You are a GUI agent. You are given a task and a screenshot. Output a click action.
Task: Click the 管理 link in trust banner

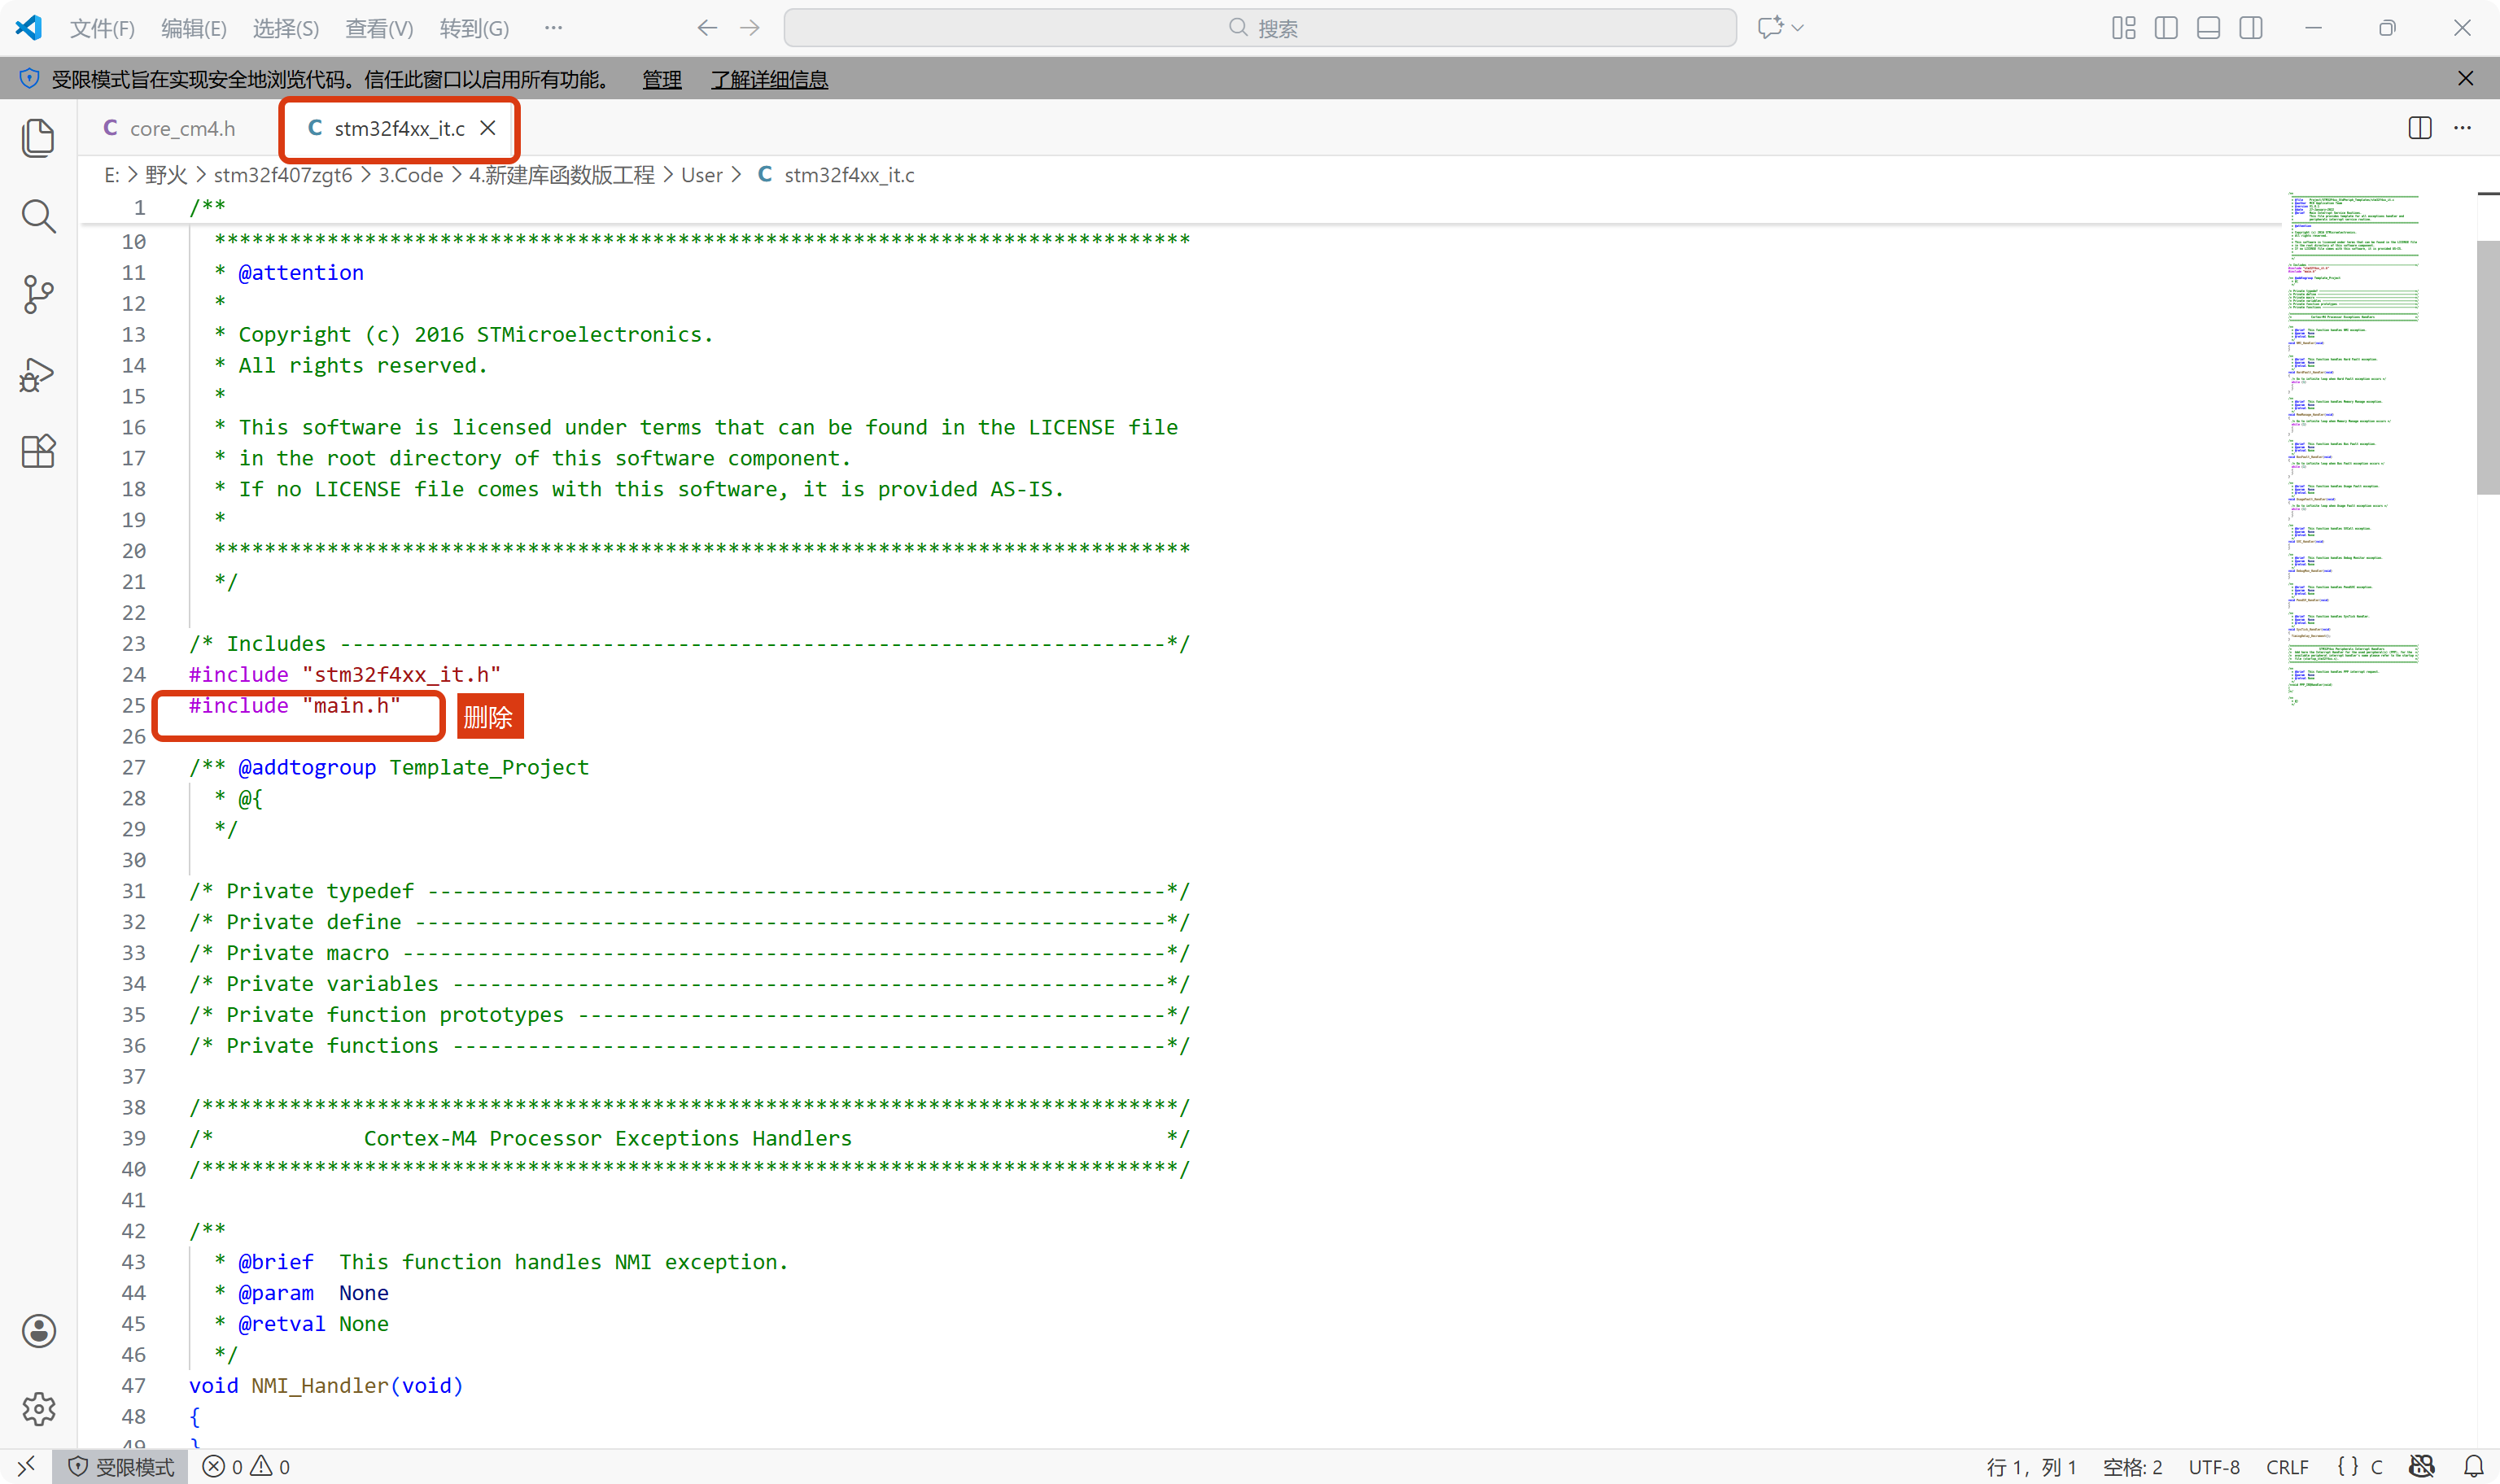661,79
